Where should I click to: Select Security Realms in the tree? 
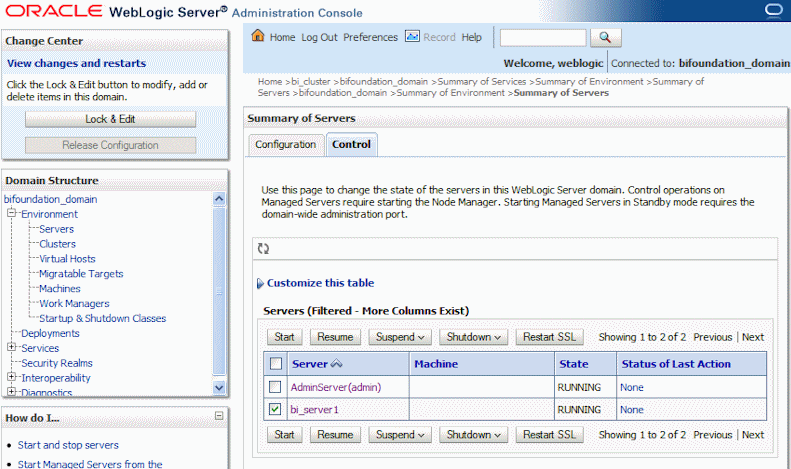[x=56, y=363]
